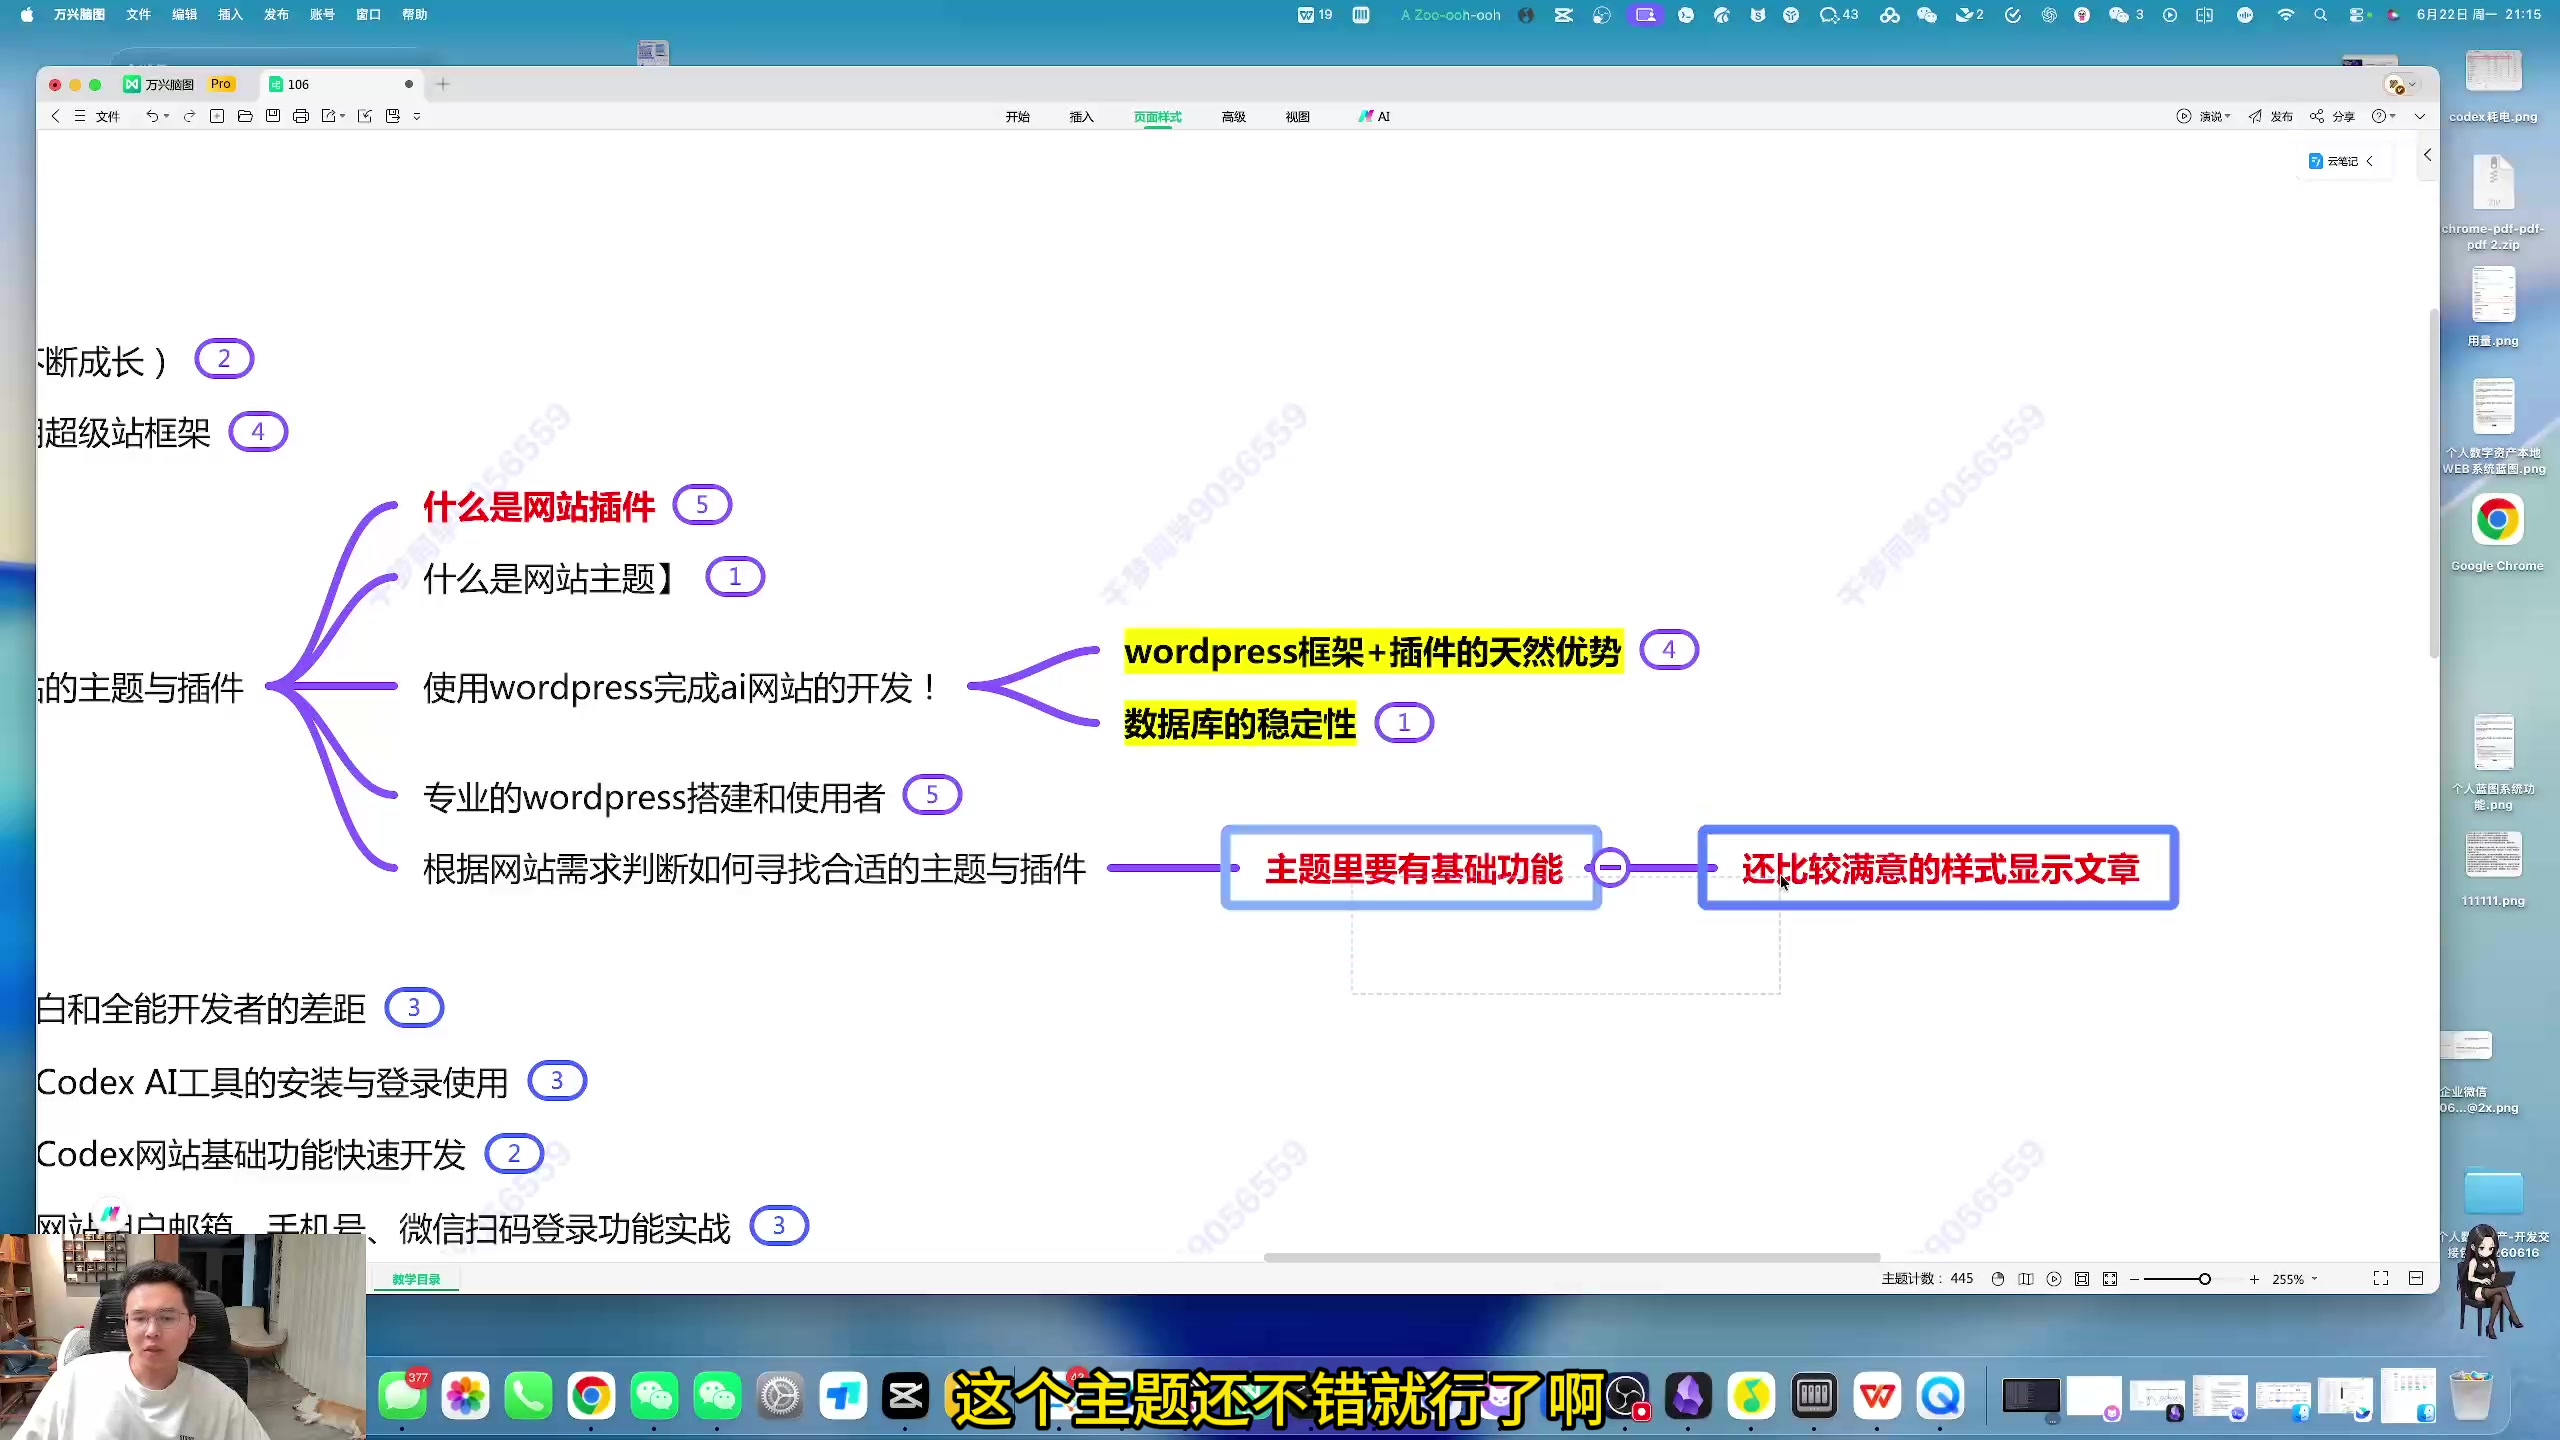Click the back arrow in toolbar
This screenshot has width=2560, height=1440.
pyautogui.click(x=55, y=116)
